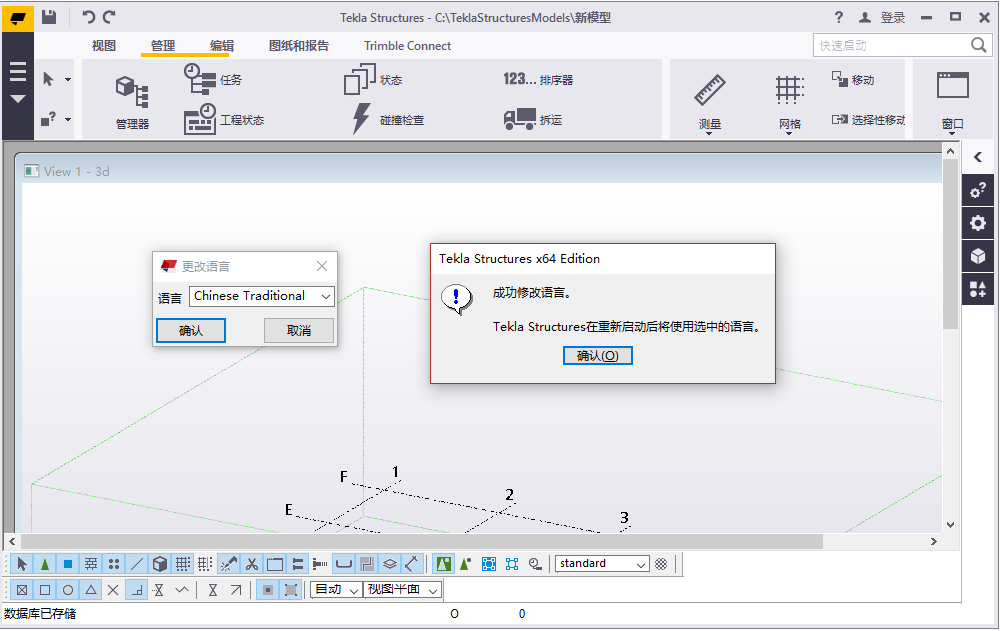
Task: Open the 拆运 lotting tool
Action: coord(533,119)
